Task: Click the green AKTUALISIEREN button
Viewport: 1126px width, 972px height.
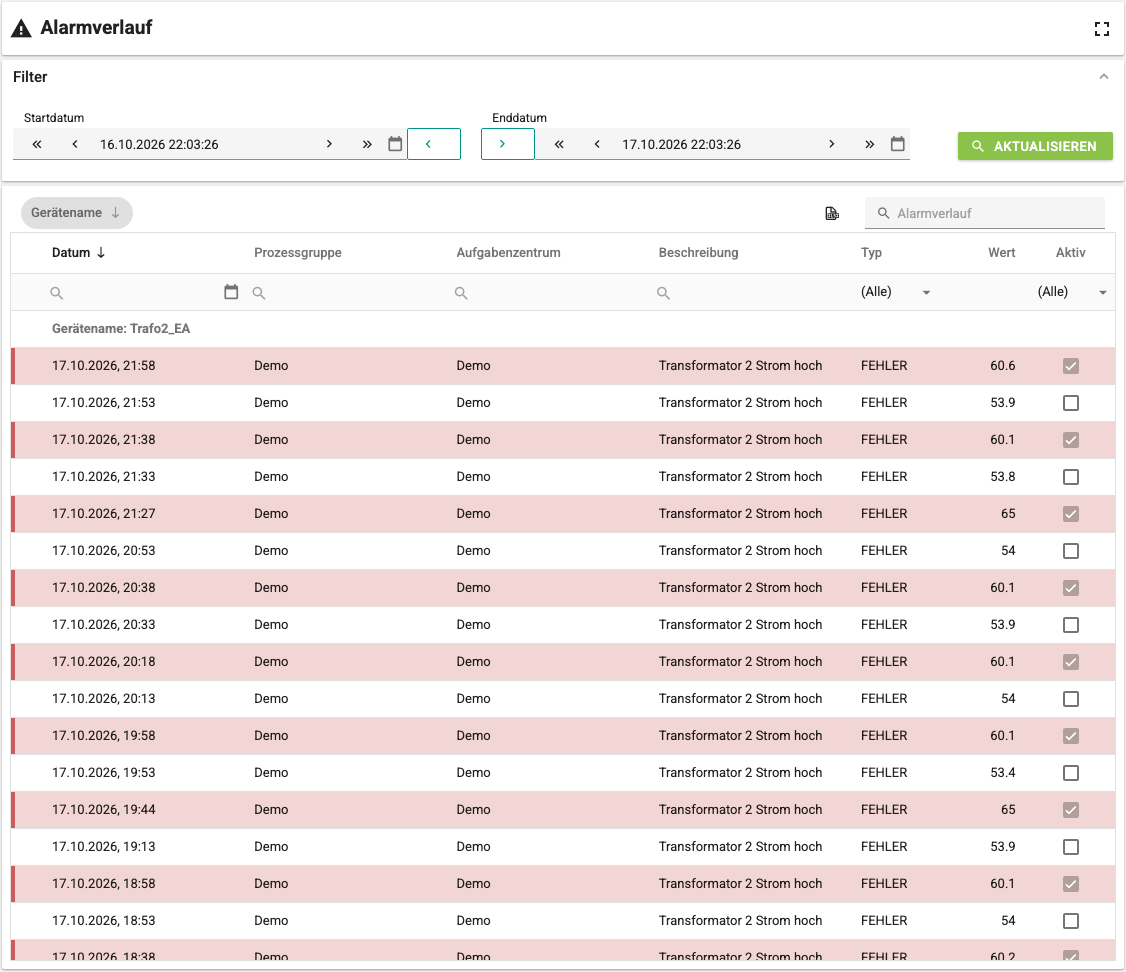Action: (1035, 146)
